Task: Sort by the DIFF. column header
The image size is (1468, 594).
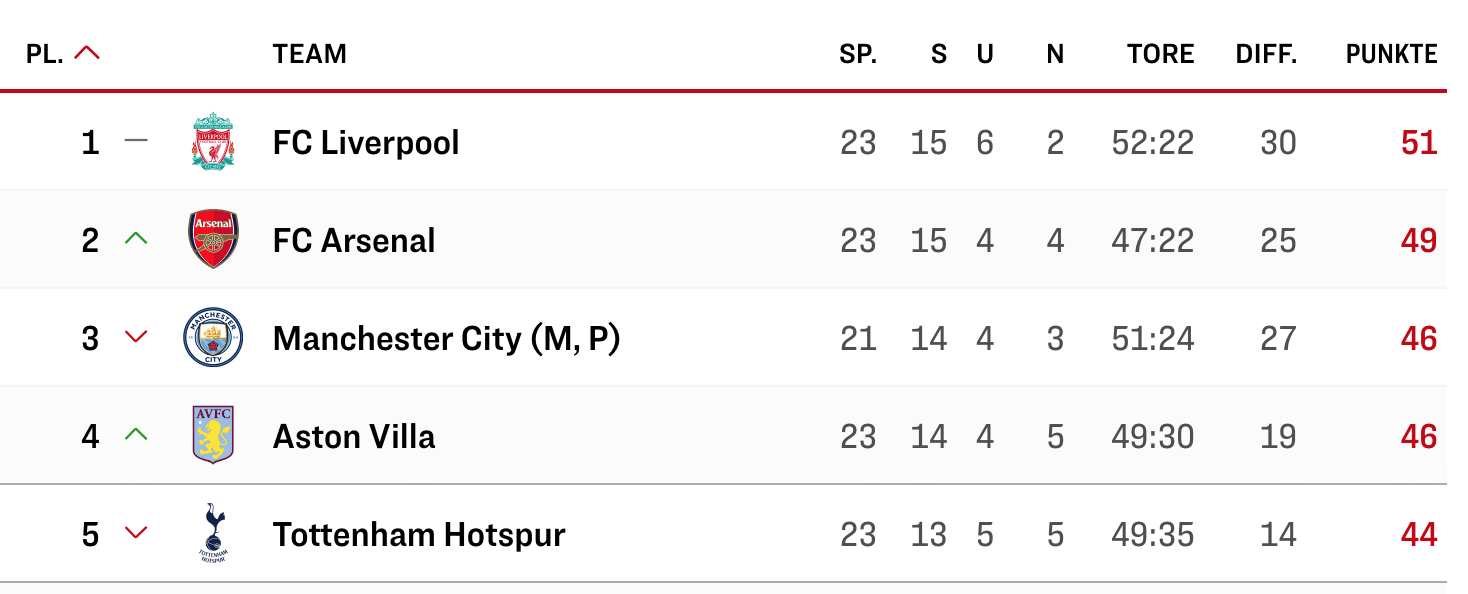Action: [x=1266, y=54]
